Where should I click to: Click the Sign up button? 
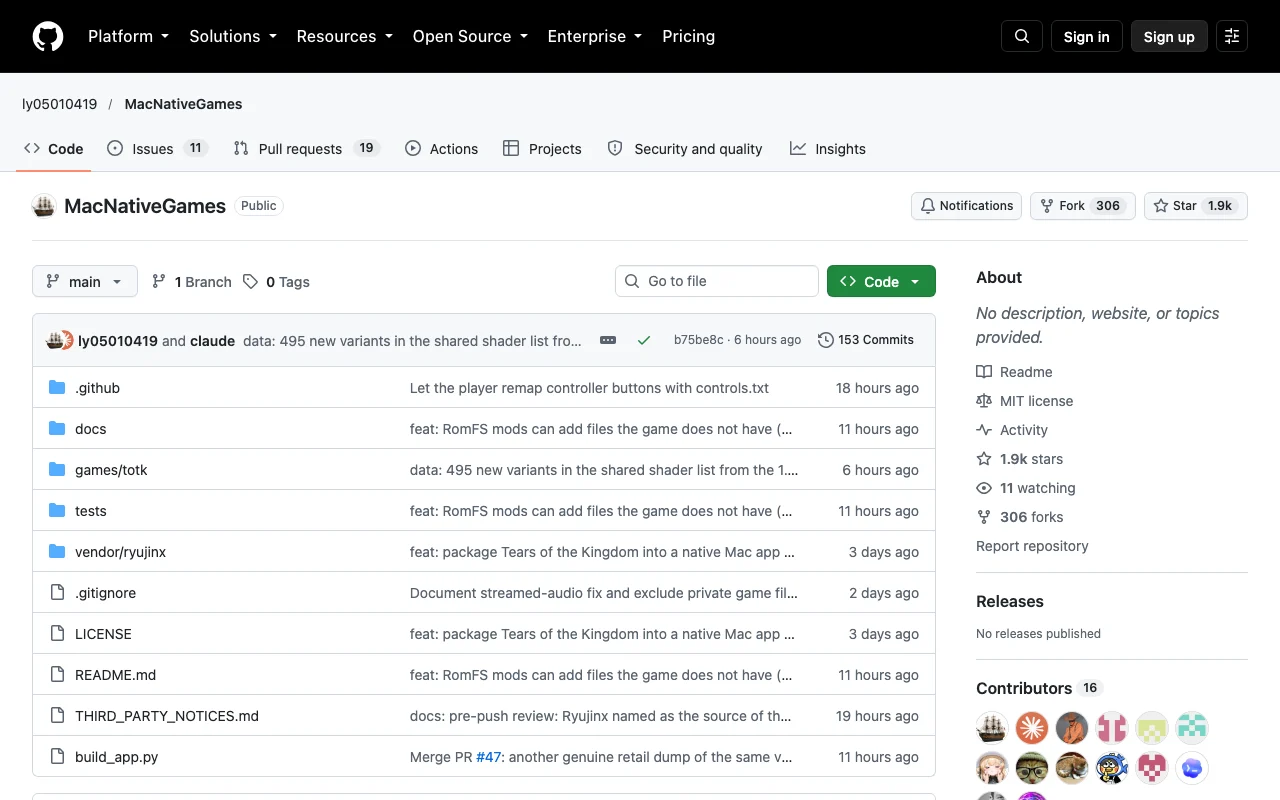tap(1169, 37)
